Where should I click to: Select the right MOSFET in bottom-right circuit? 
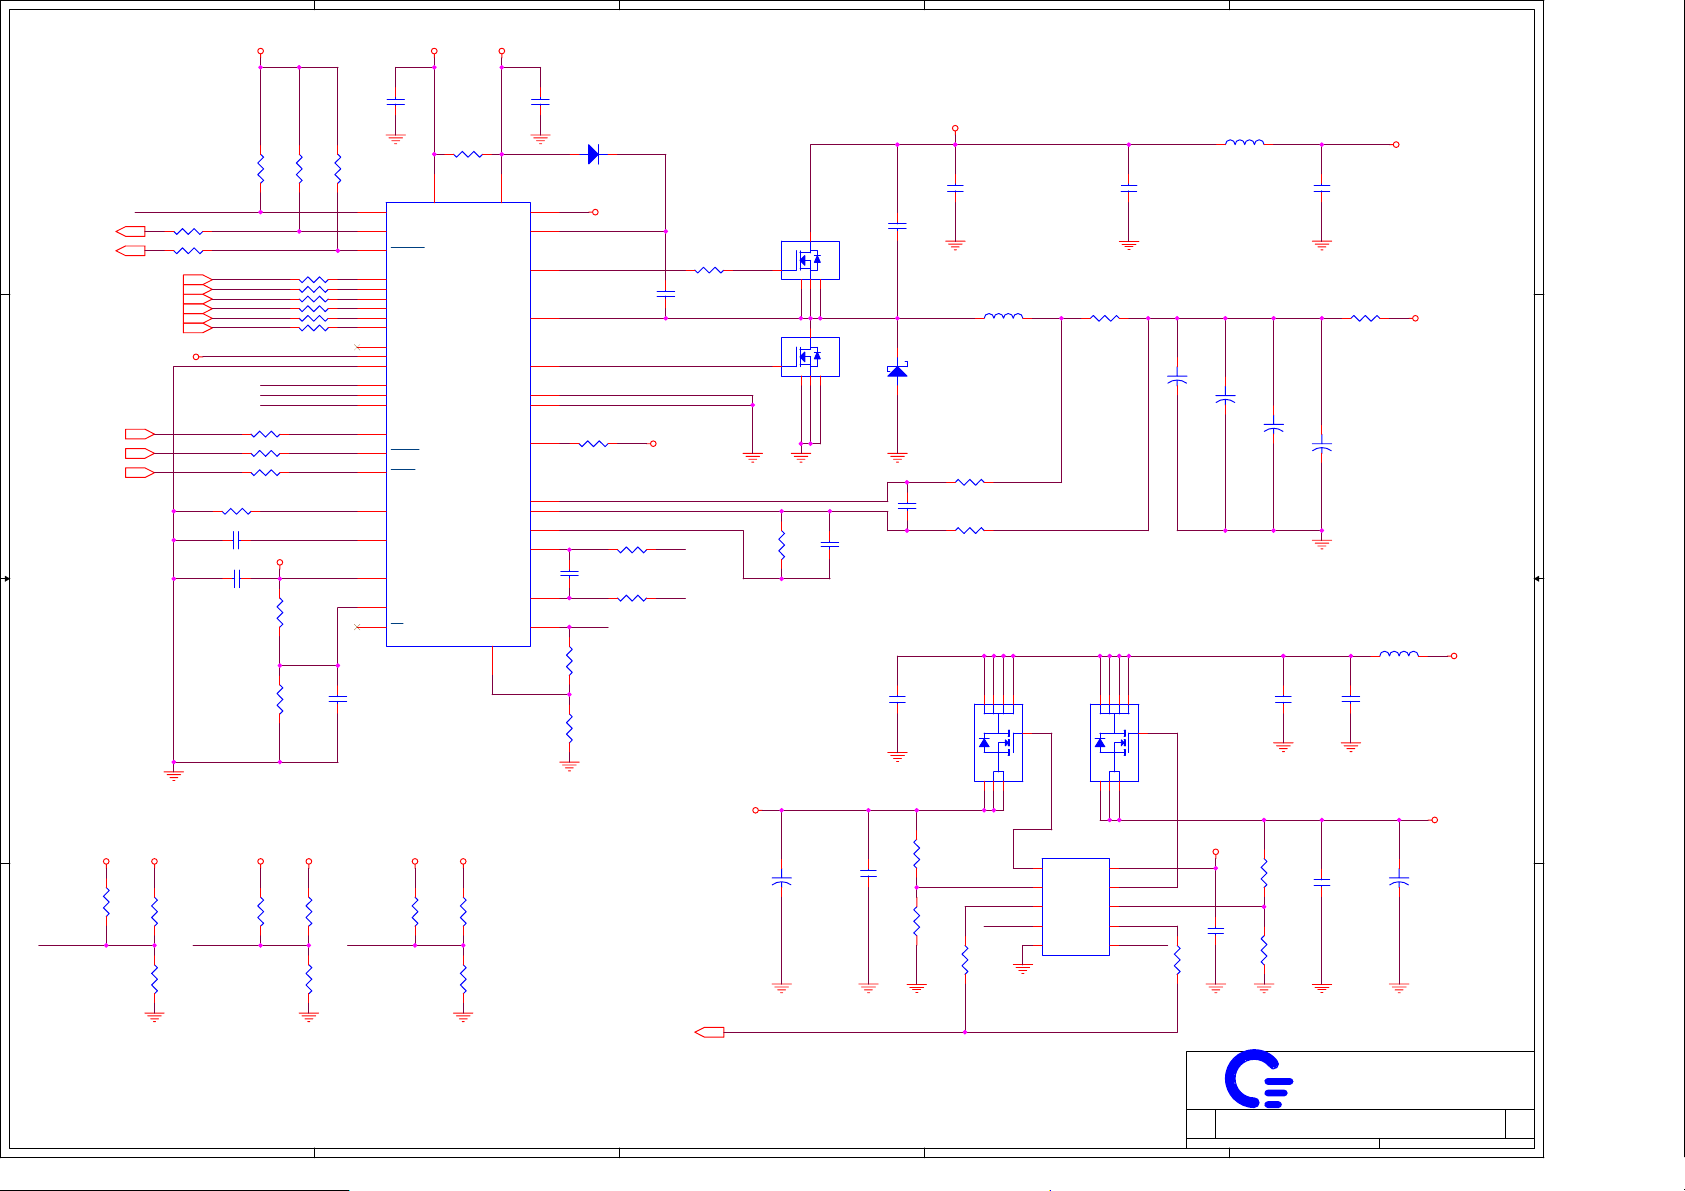[x=1113, y=742]
